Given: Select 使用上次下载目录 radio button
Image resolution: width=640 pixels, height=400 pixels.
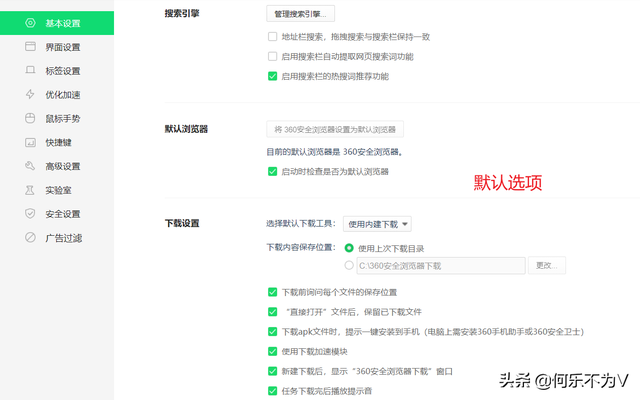Looking at the screenshot, I should tap(349, 248).
